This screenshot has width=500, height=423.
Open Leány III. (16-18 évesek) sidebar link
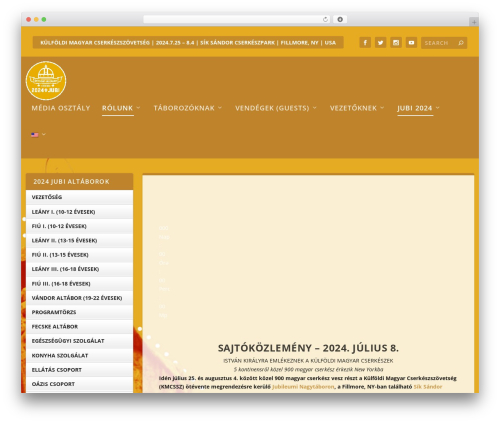coord(79,269)
